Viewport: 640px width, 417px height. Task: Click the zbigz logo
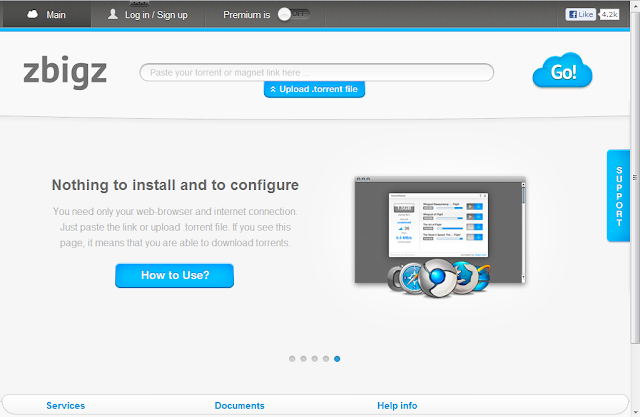click(65, 71)
